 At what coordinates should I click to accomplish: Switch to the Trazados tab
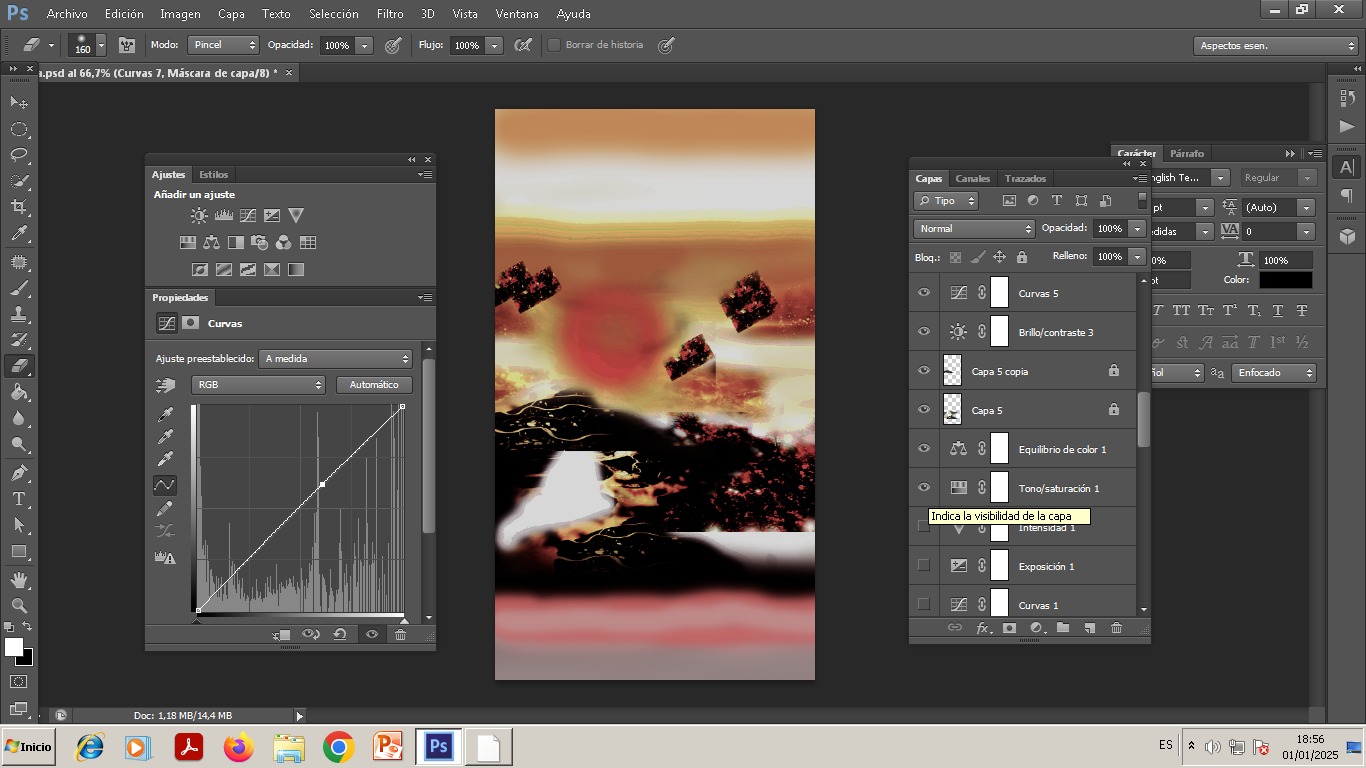point(1025,178)
